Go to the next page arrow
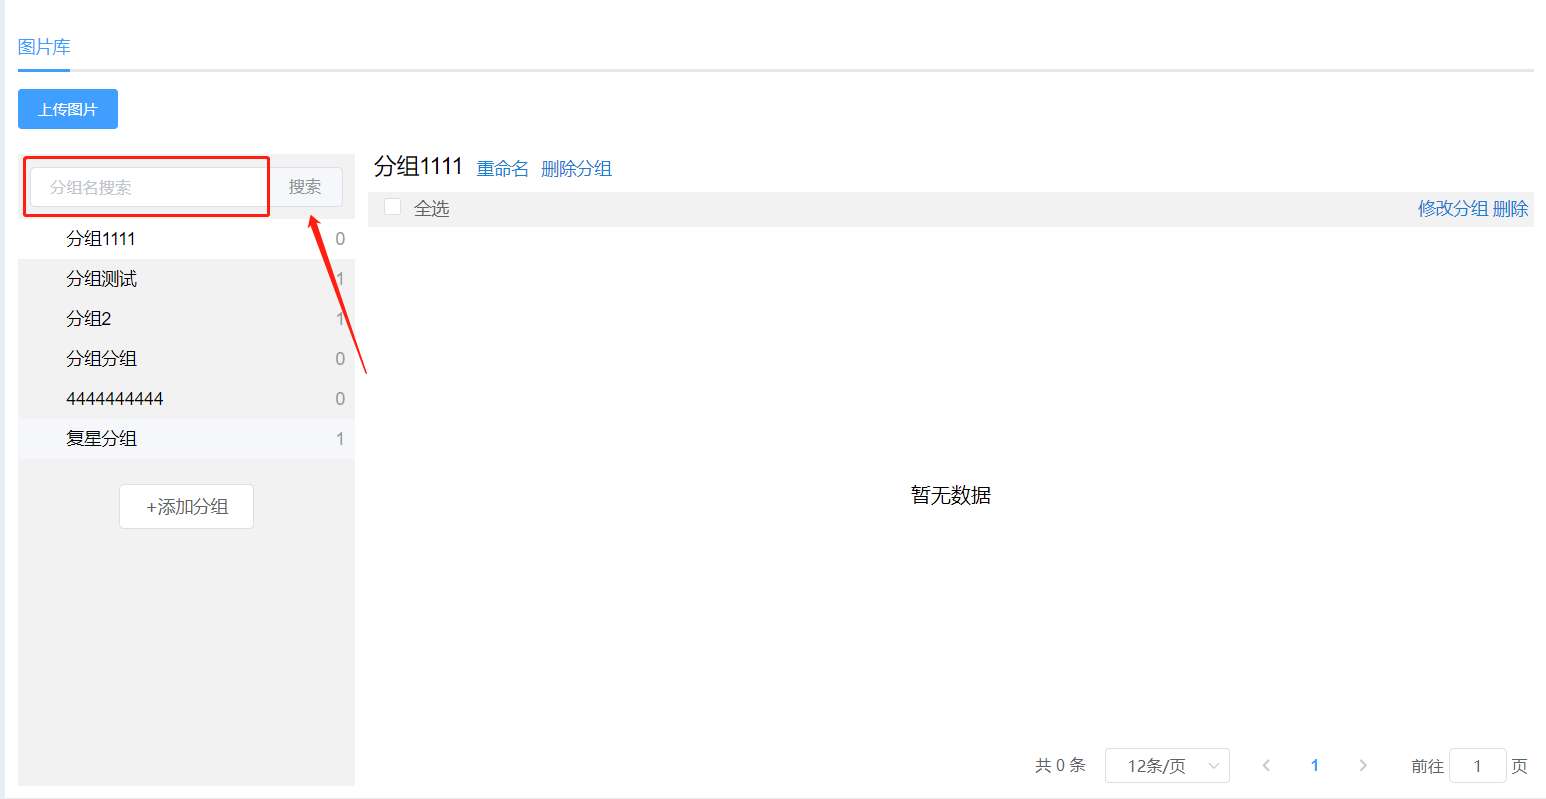The width and height of the screenshot is (1546, 799). click(x=1362, y=766)
